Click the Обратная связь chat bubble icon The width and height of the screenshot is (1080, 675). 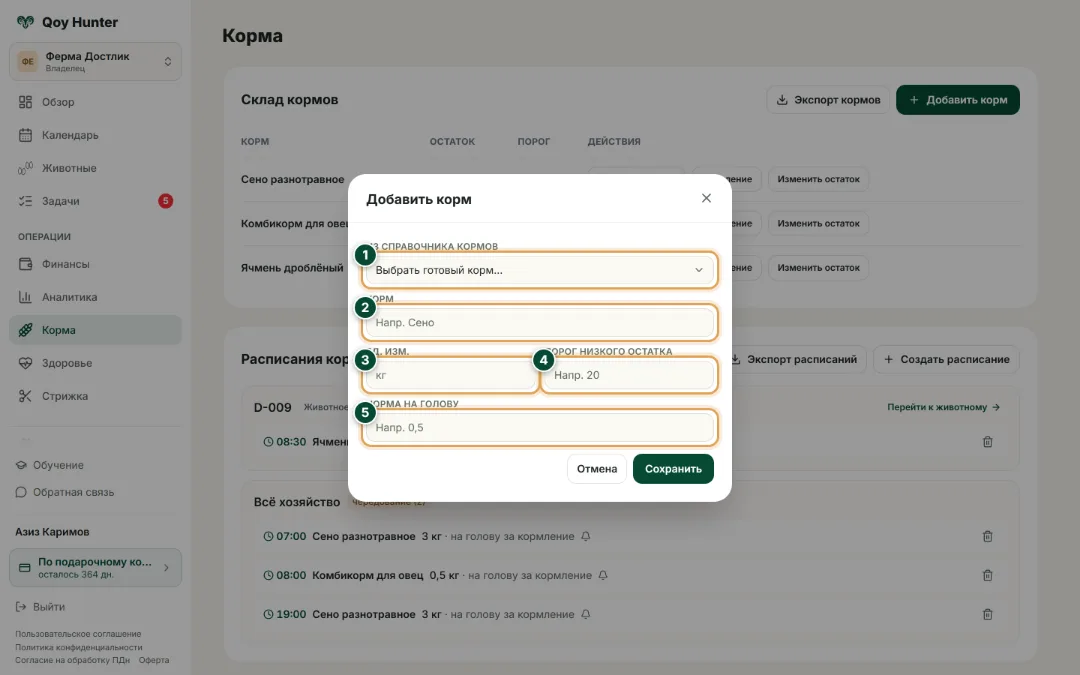21,492
